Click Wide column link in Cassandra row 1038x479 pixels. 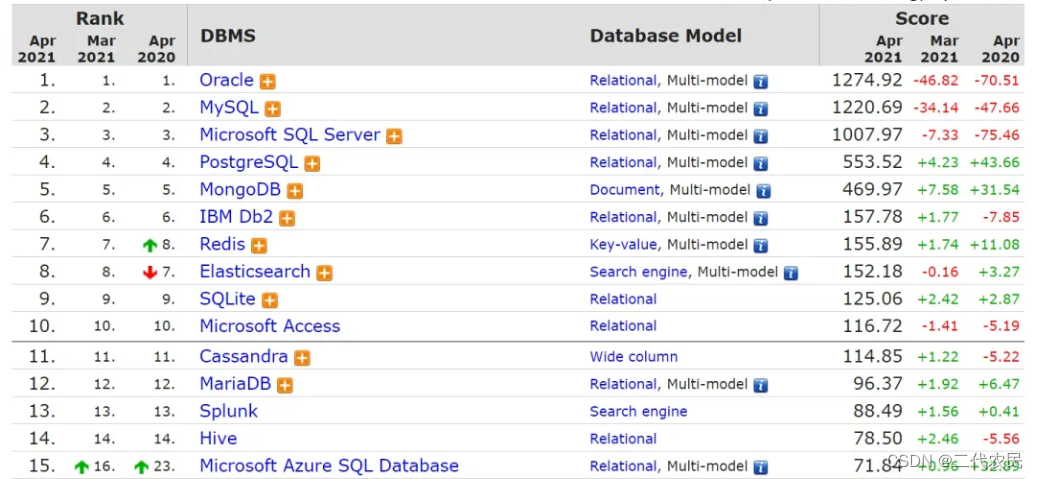634,357
